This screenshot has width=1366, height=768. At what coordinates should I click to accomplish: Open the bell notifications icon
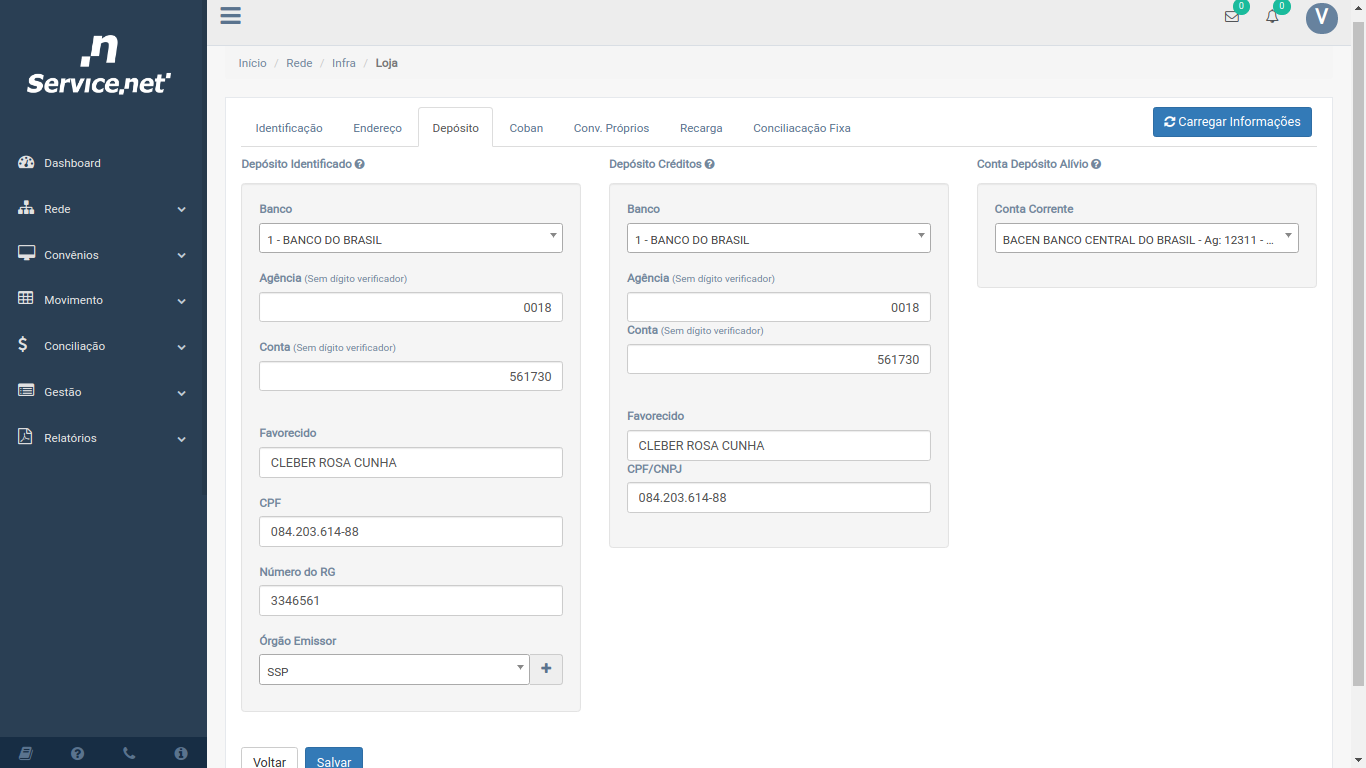click(x=1272, y=17)
